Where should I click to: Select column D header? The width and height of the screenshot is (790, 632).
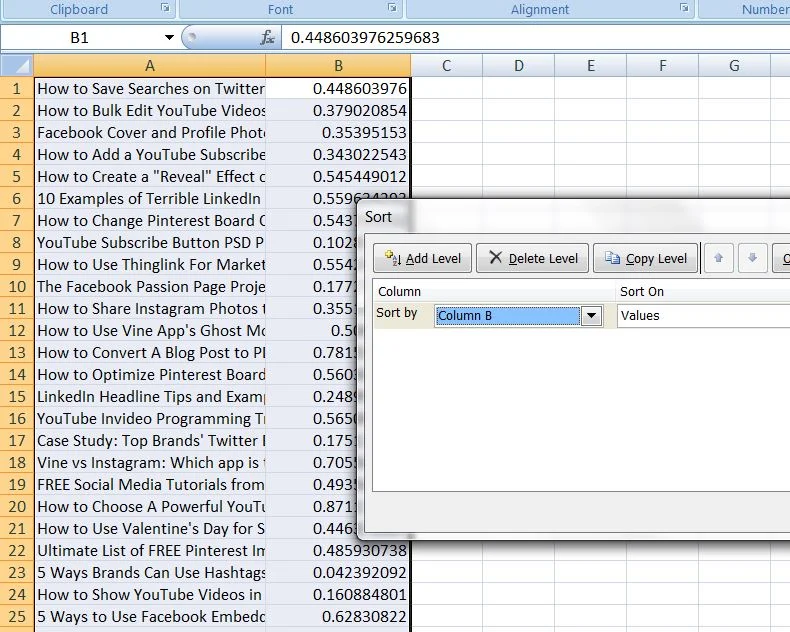coord(518,66)
